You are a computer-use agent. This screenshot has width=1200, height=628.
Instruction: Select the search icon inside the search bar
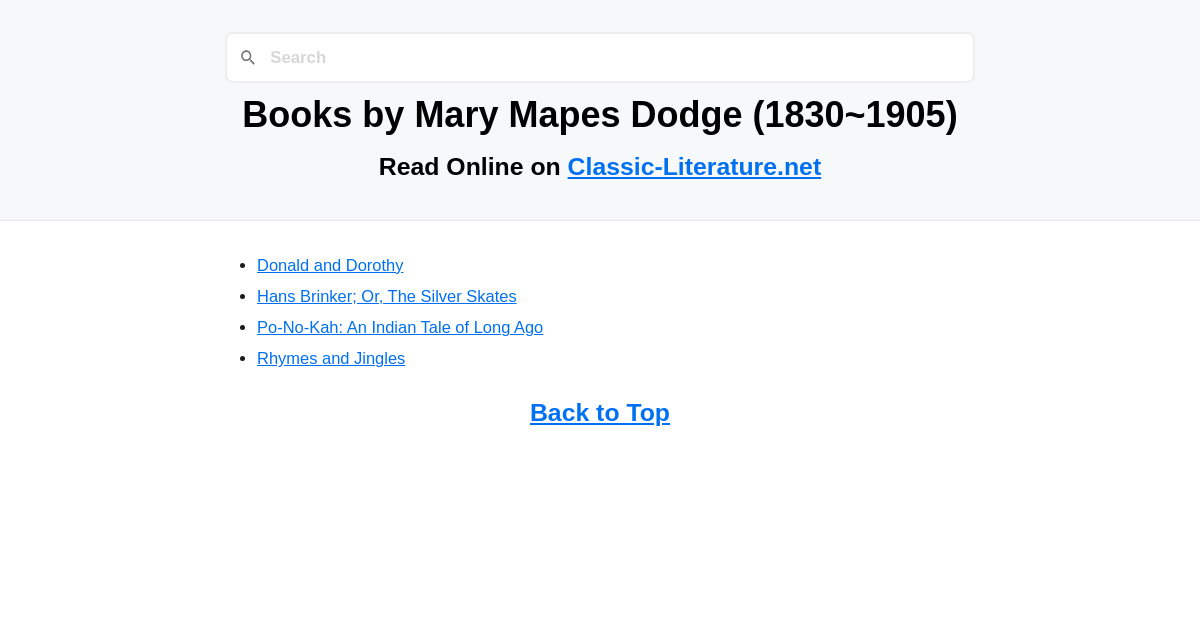click(x=248, y=57)
